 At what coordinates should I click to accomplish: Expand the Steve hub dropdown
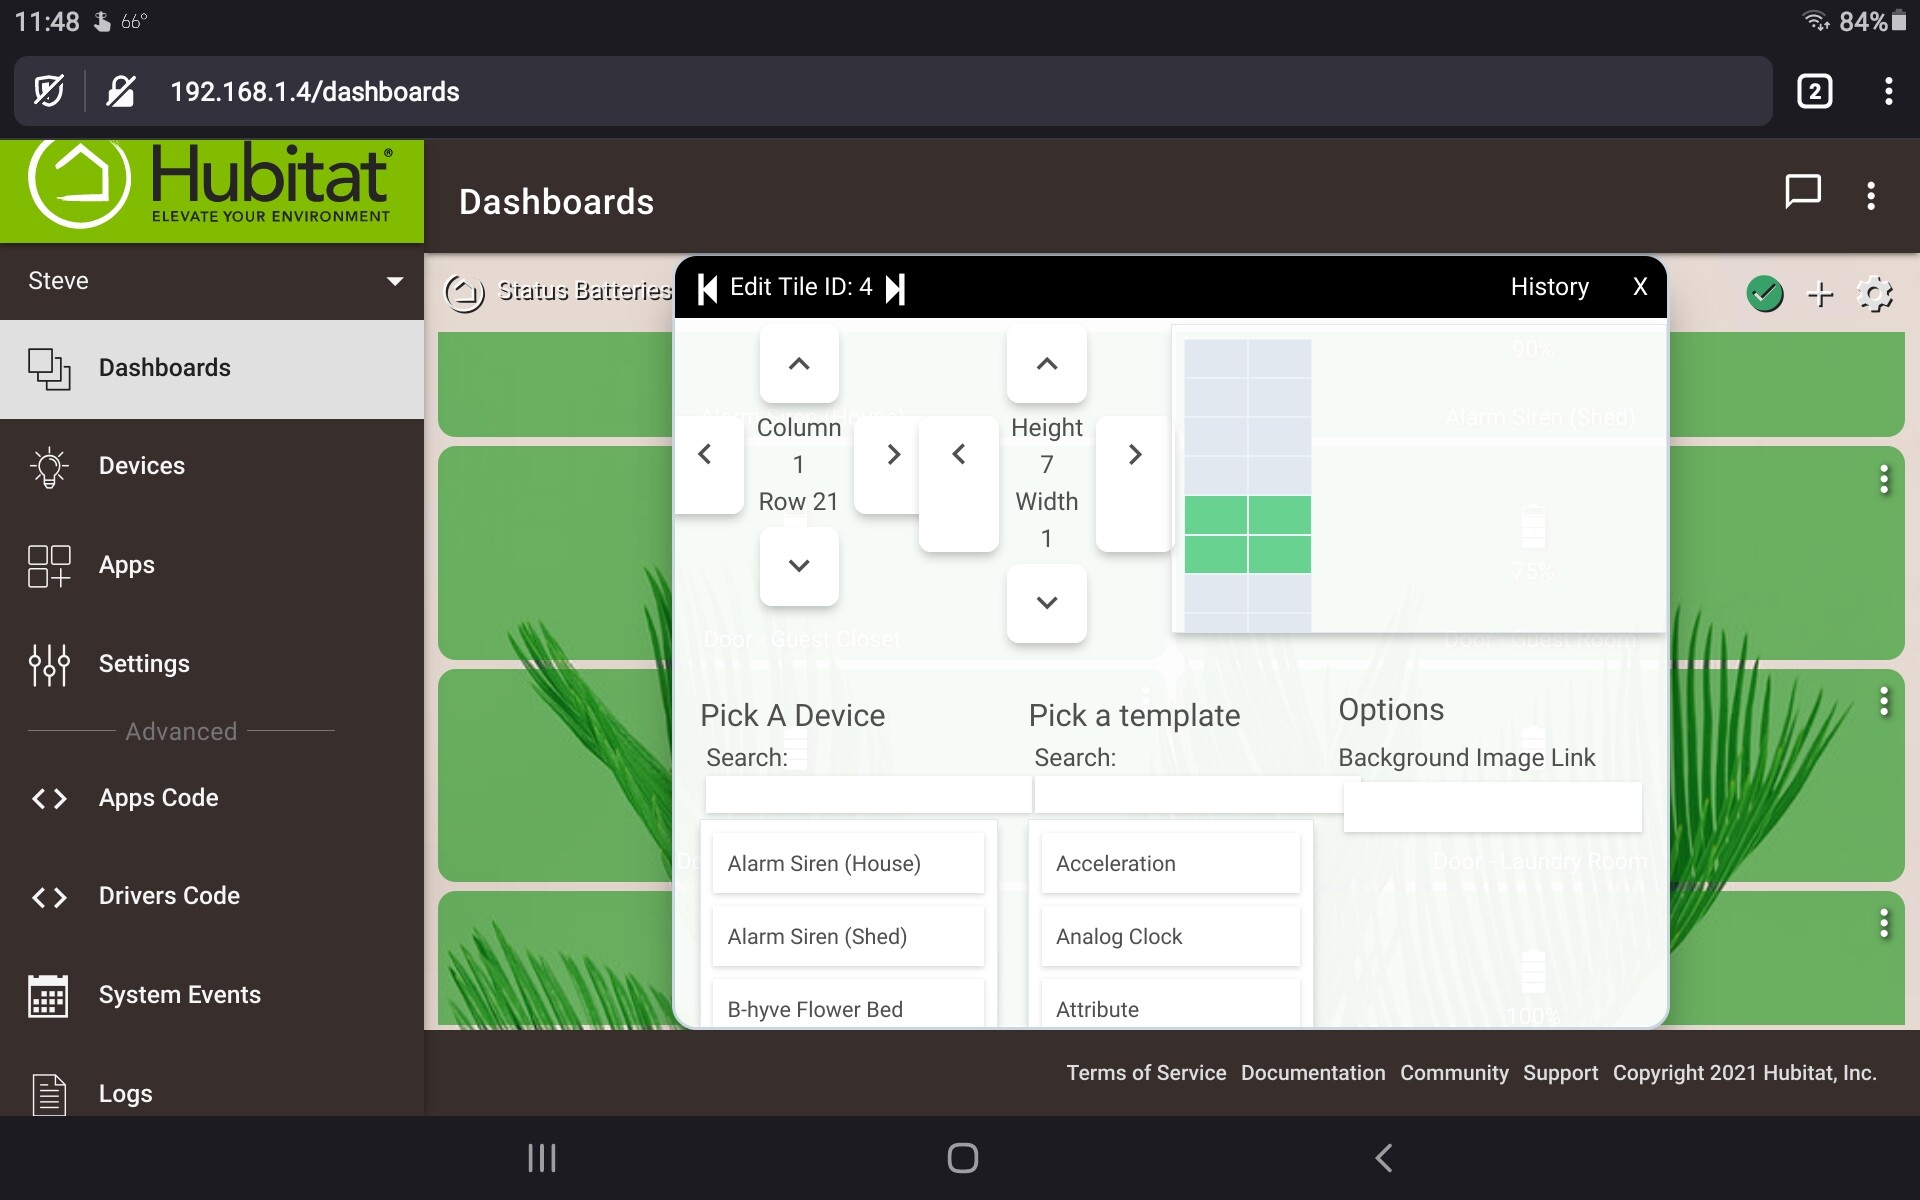point(395,281)
